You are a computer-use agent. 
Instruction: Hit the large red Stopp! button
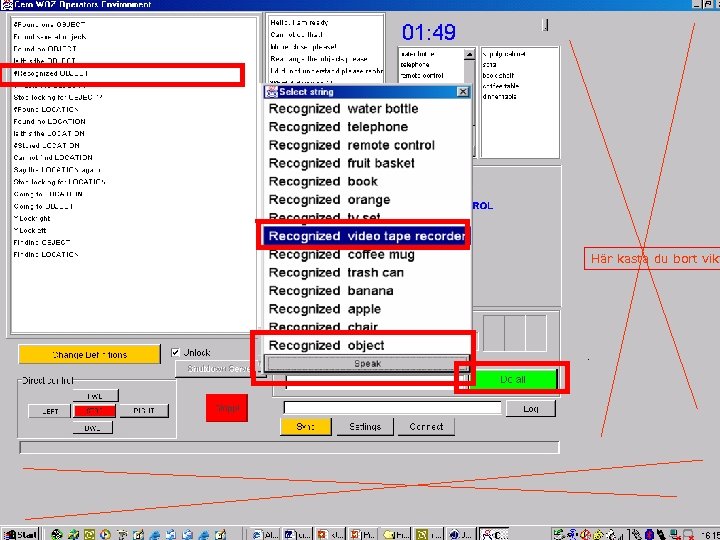227,408
